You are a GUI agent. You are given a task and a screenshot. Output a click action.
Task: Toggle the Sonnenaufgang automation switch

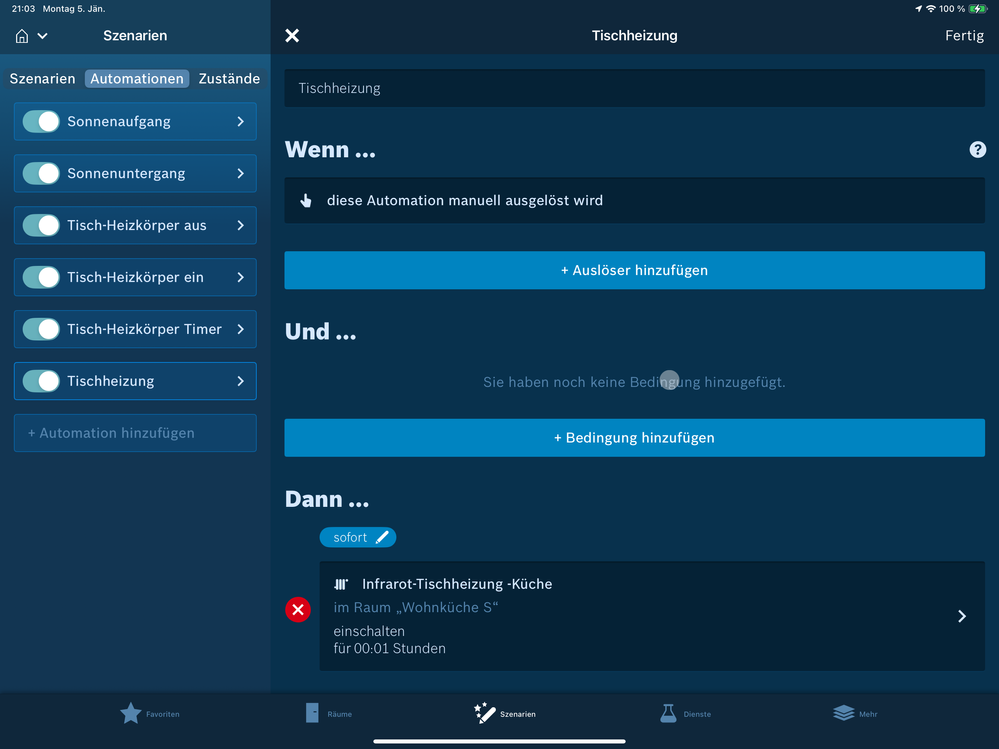(x=41, y=122)
